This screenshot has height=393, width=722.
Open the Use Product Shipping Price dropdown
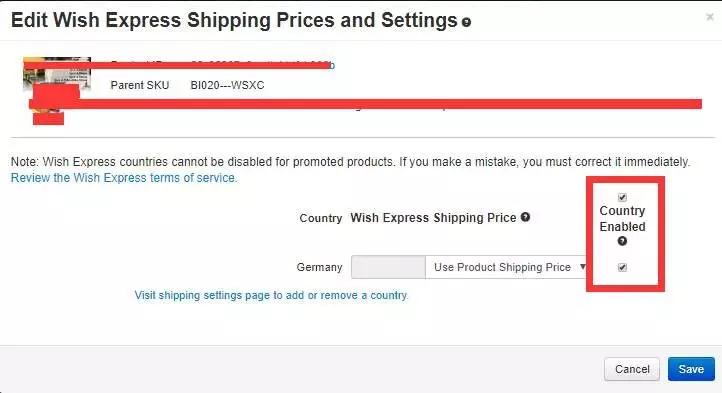pos(507,267)
